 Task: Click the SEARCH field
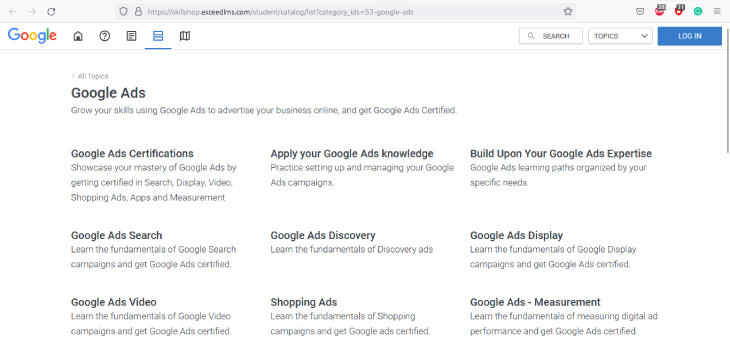click(551, 36)
